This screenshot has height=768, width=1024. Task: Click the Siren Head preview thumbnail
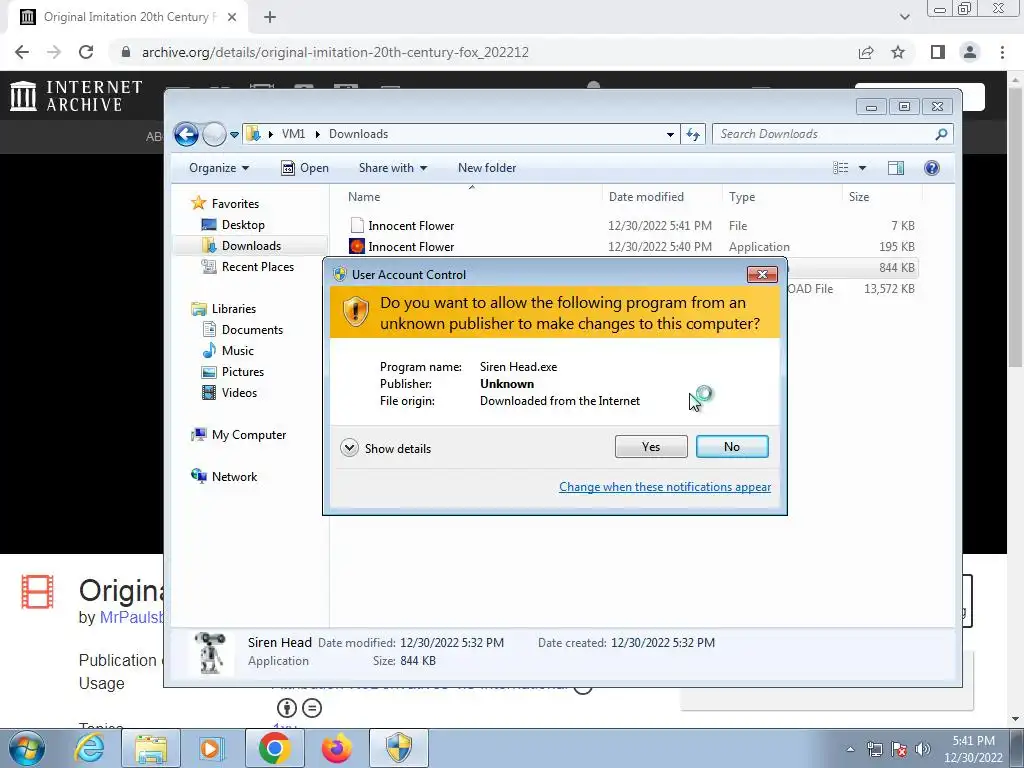(x=210, y=652)
